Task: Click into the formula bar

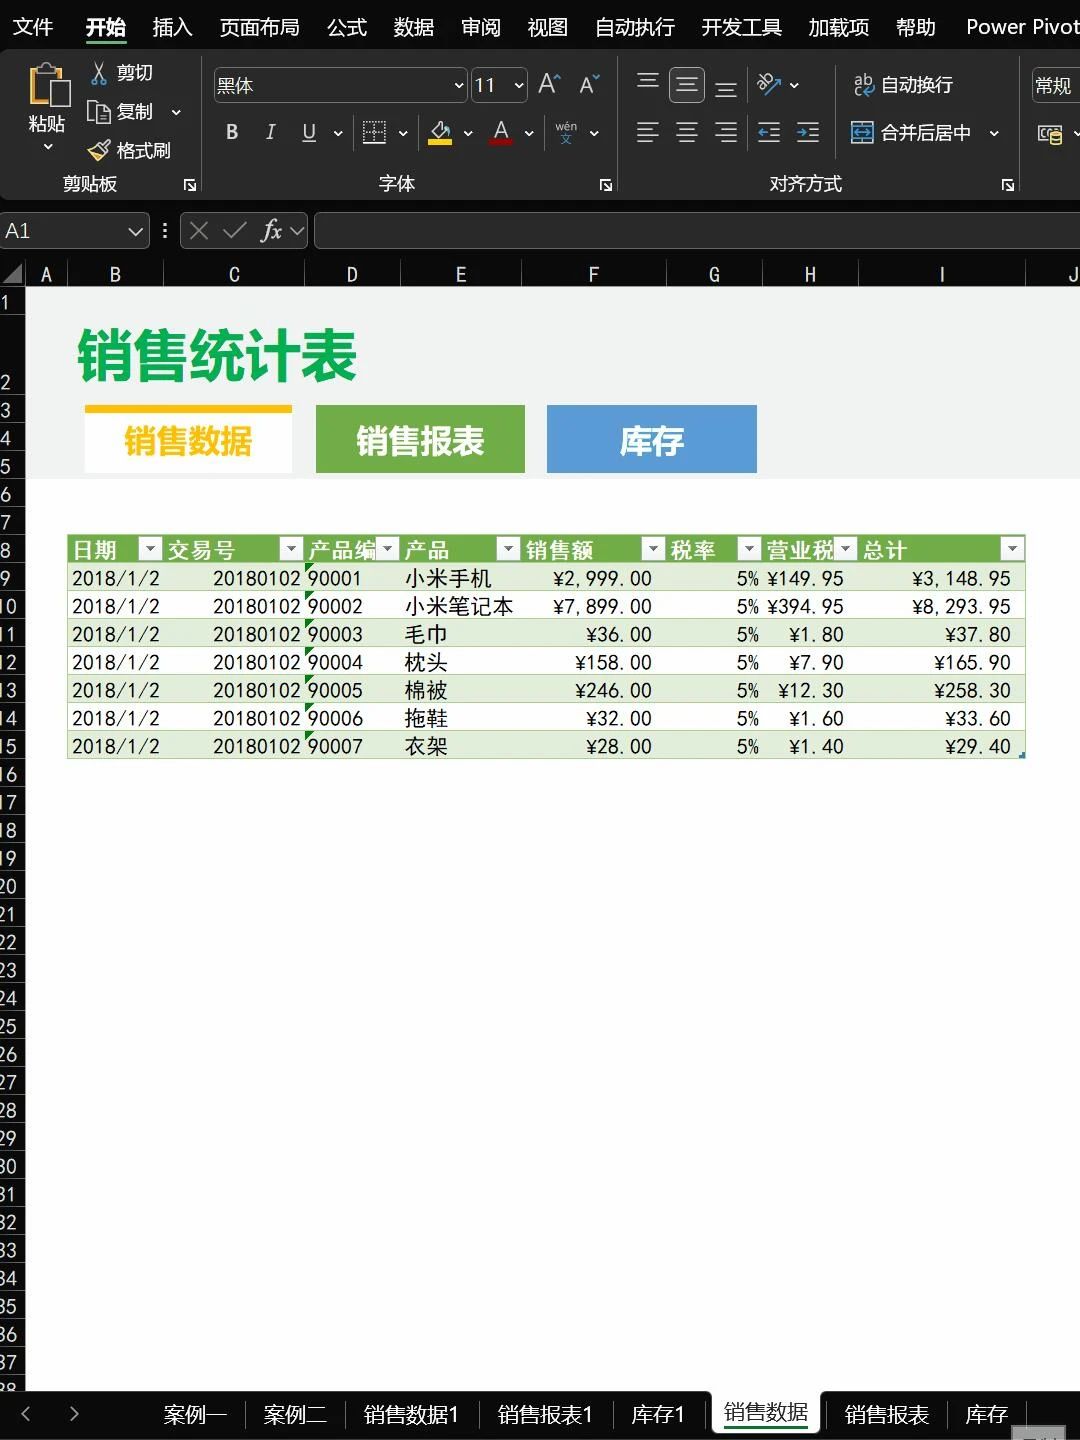Action: point(697,231)
